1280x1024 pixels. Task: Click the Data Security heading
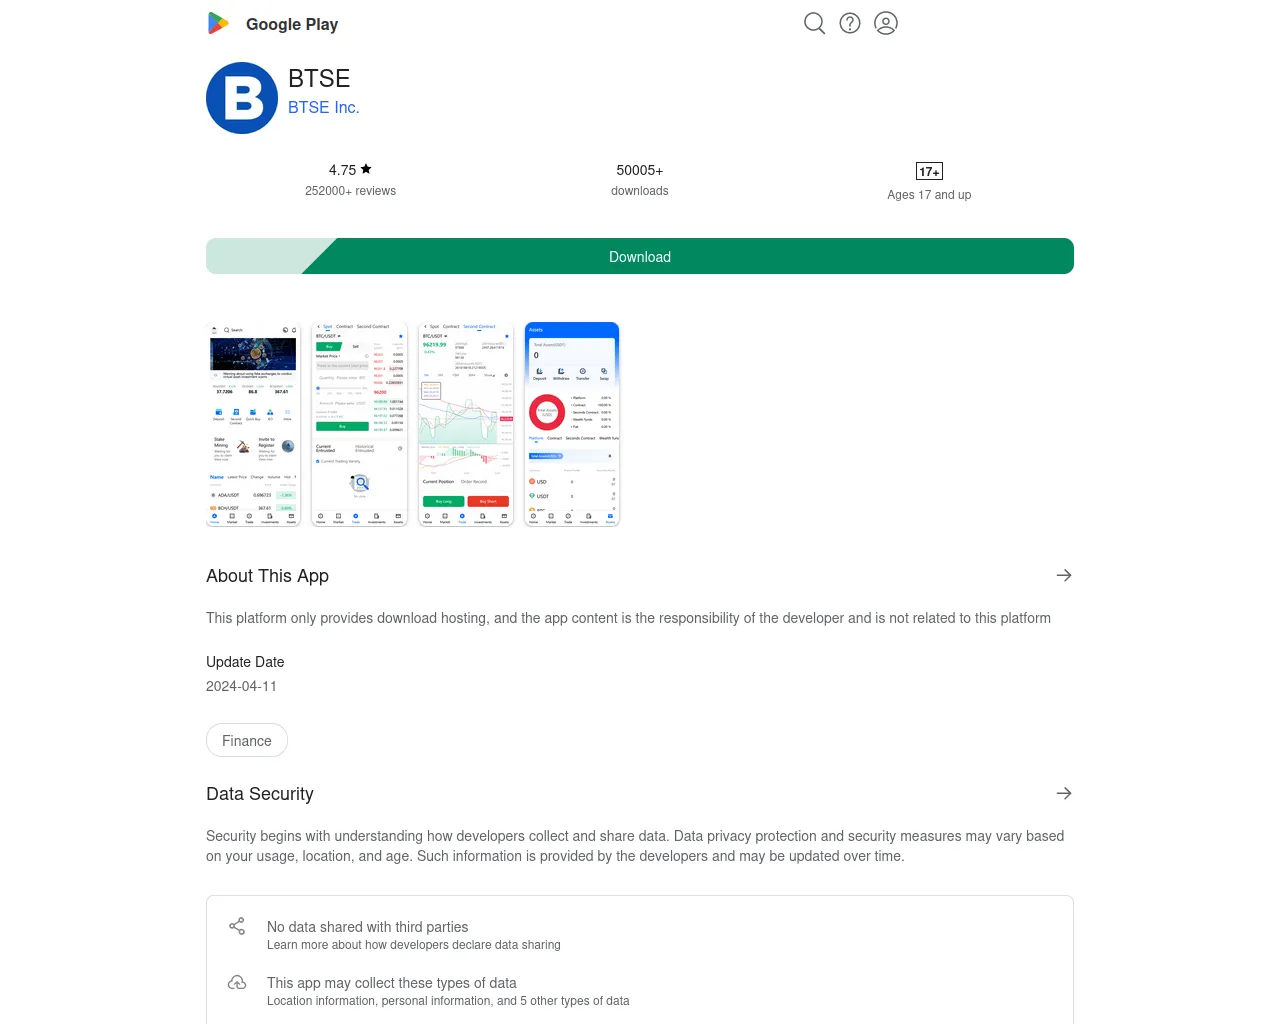click(260, 794)
